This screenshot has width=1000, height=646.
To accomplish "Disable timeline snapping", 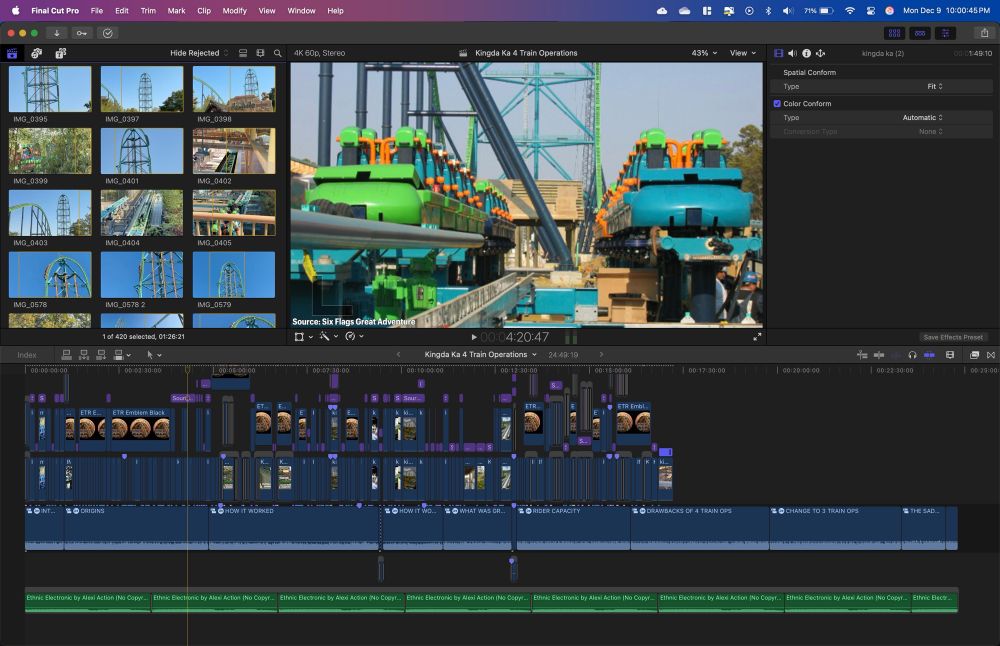I will click(929, 355).
